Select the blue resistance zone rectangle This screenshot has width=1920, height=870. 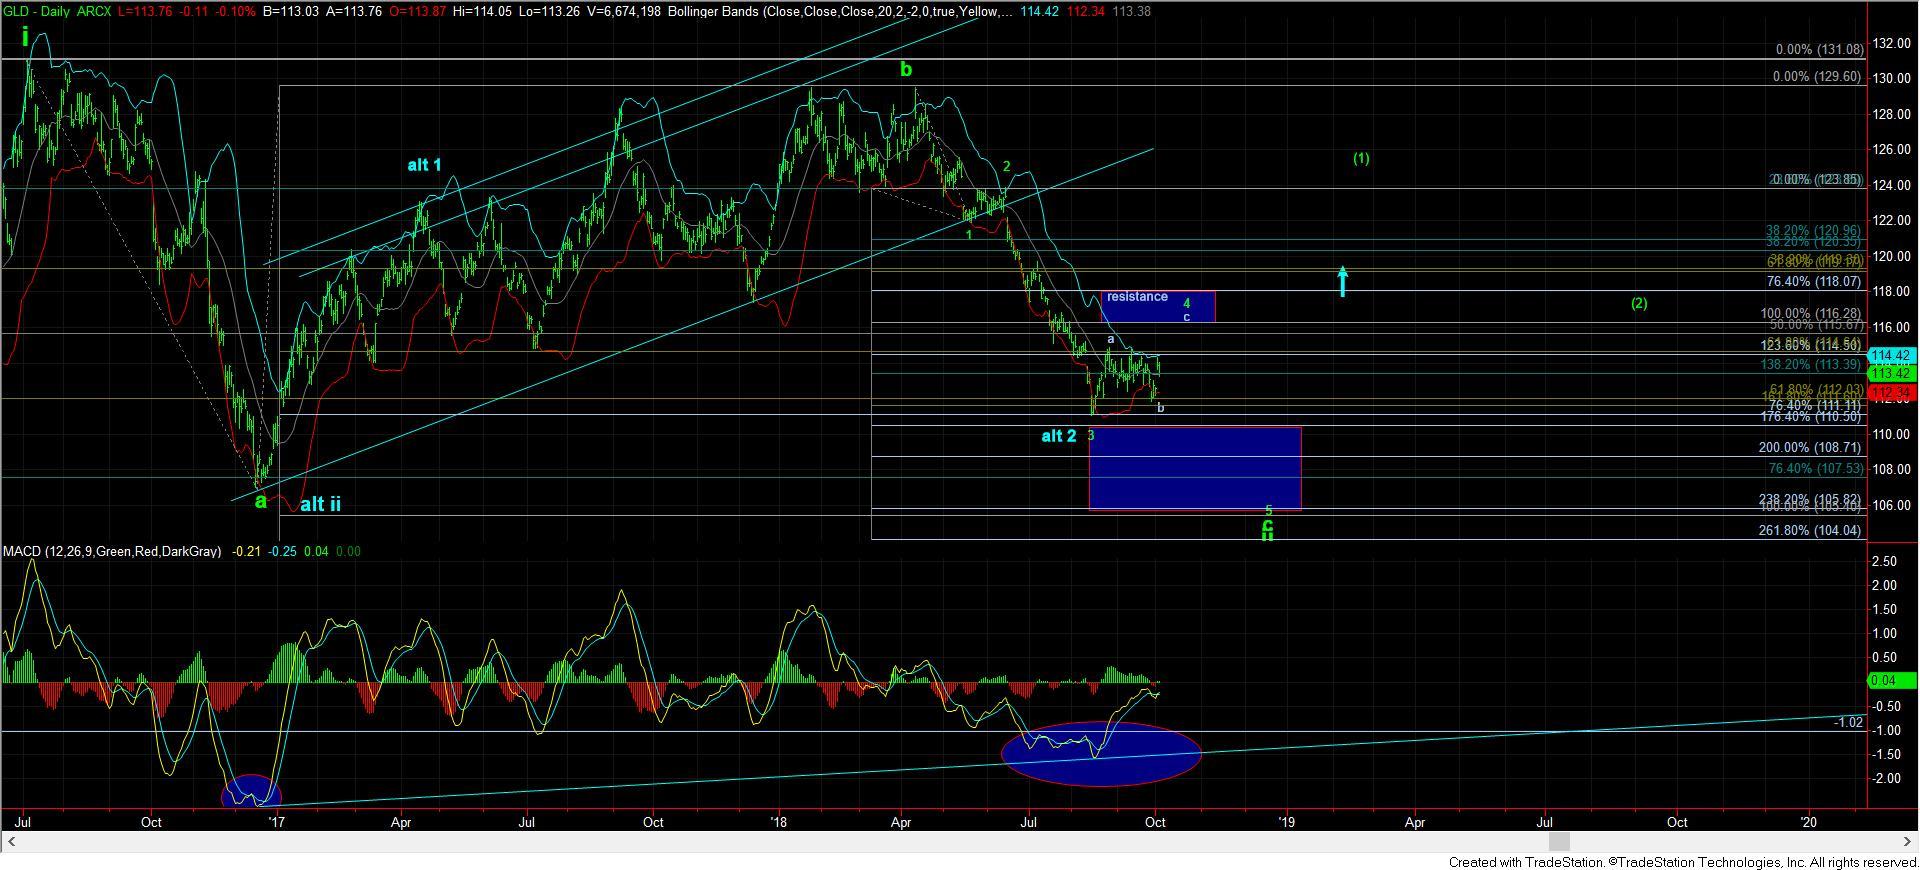point(1158,307)
